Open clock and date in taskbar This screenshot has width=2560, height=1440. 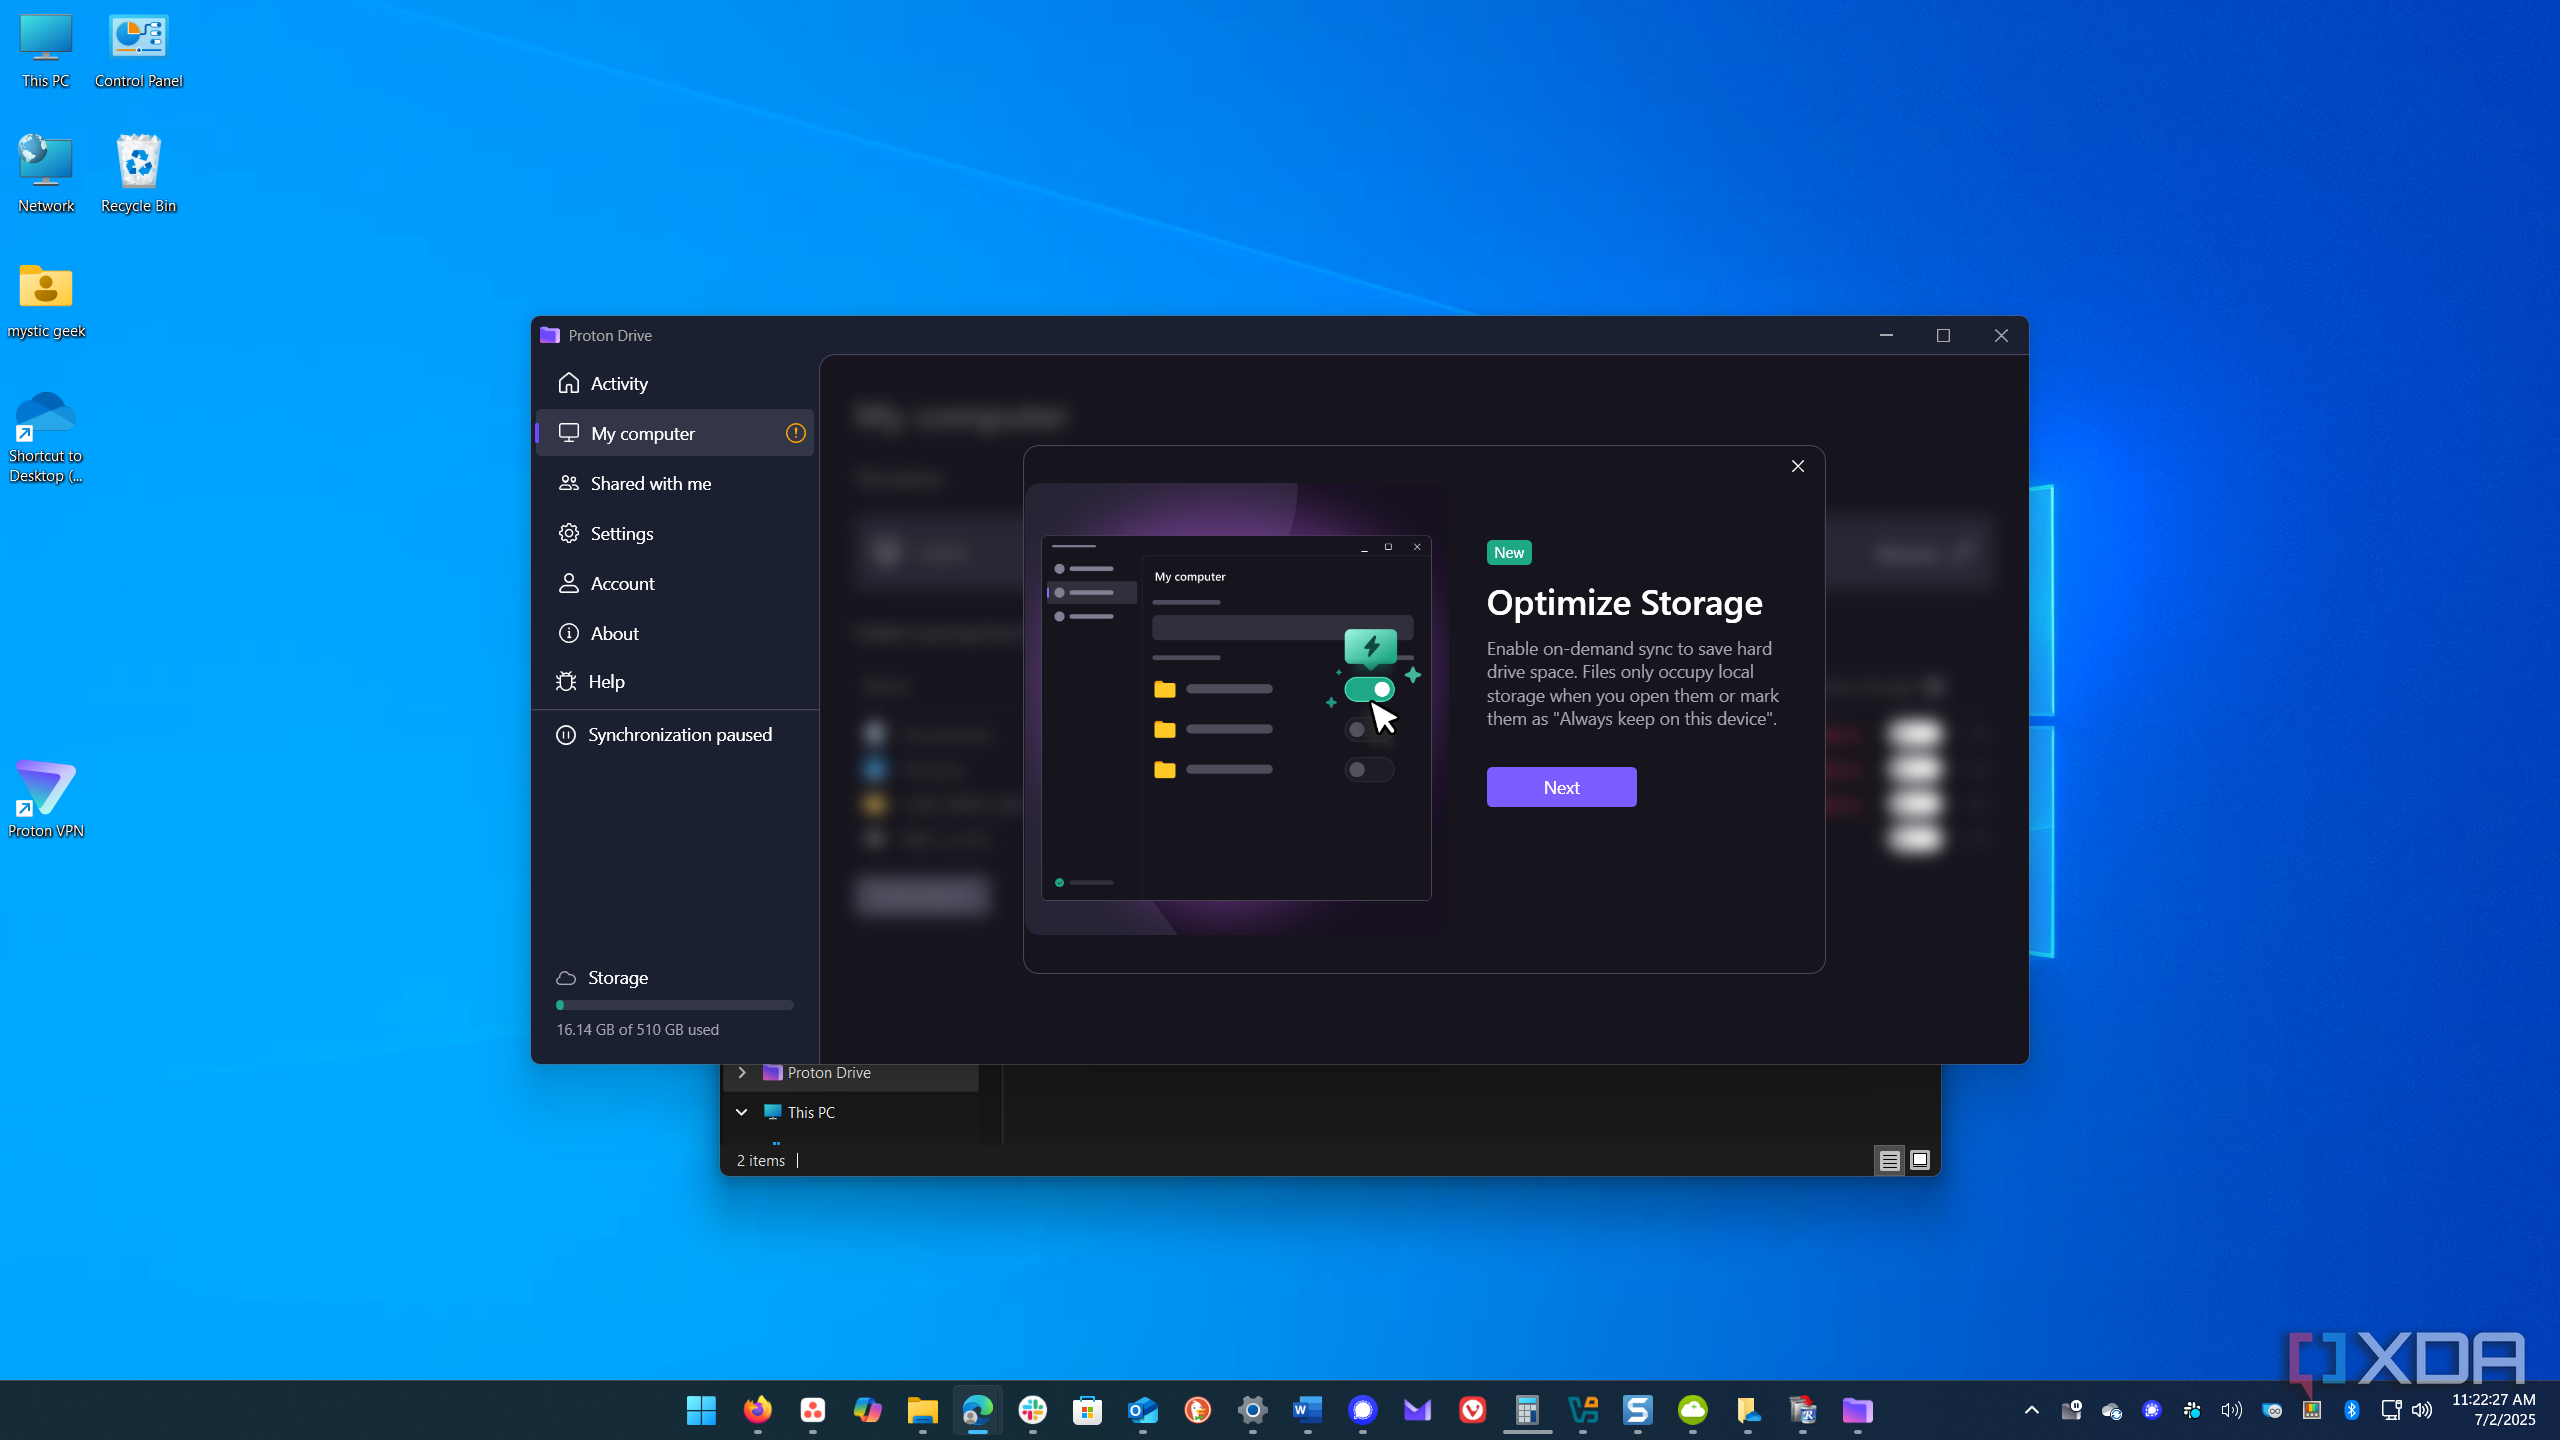pyautogui.click(x=2494, y=1410)
